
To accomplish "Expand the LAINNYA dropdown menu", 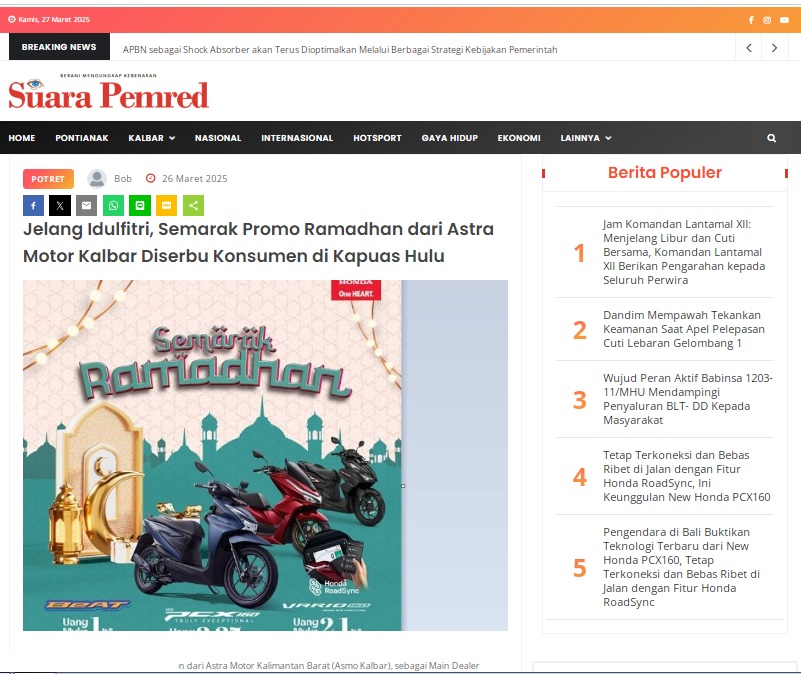I will pyautogui.click(x=586, y=138).
